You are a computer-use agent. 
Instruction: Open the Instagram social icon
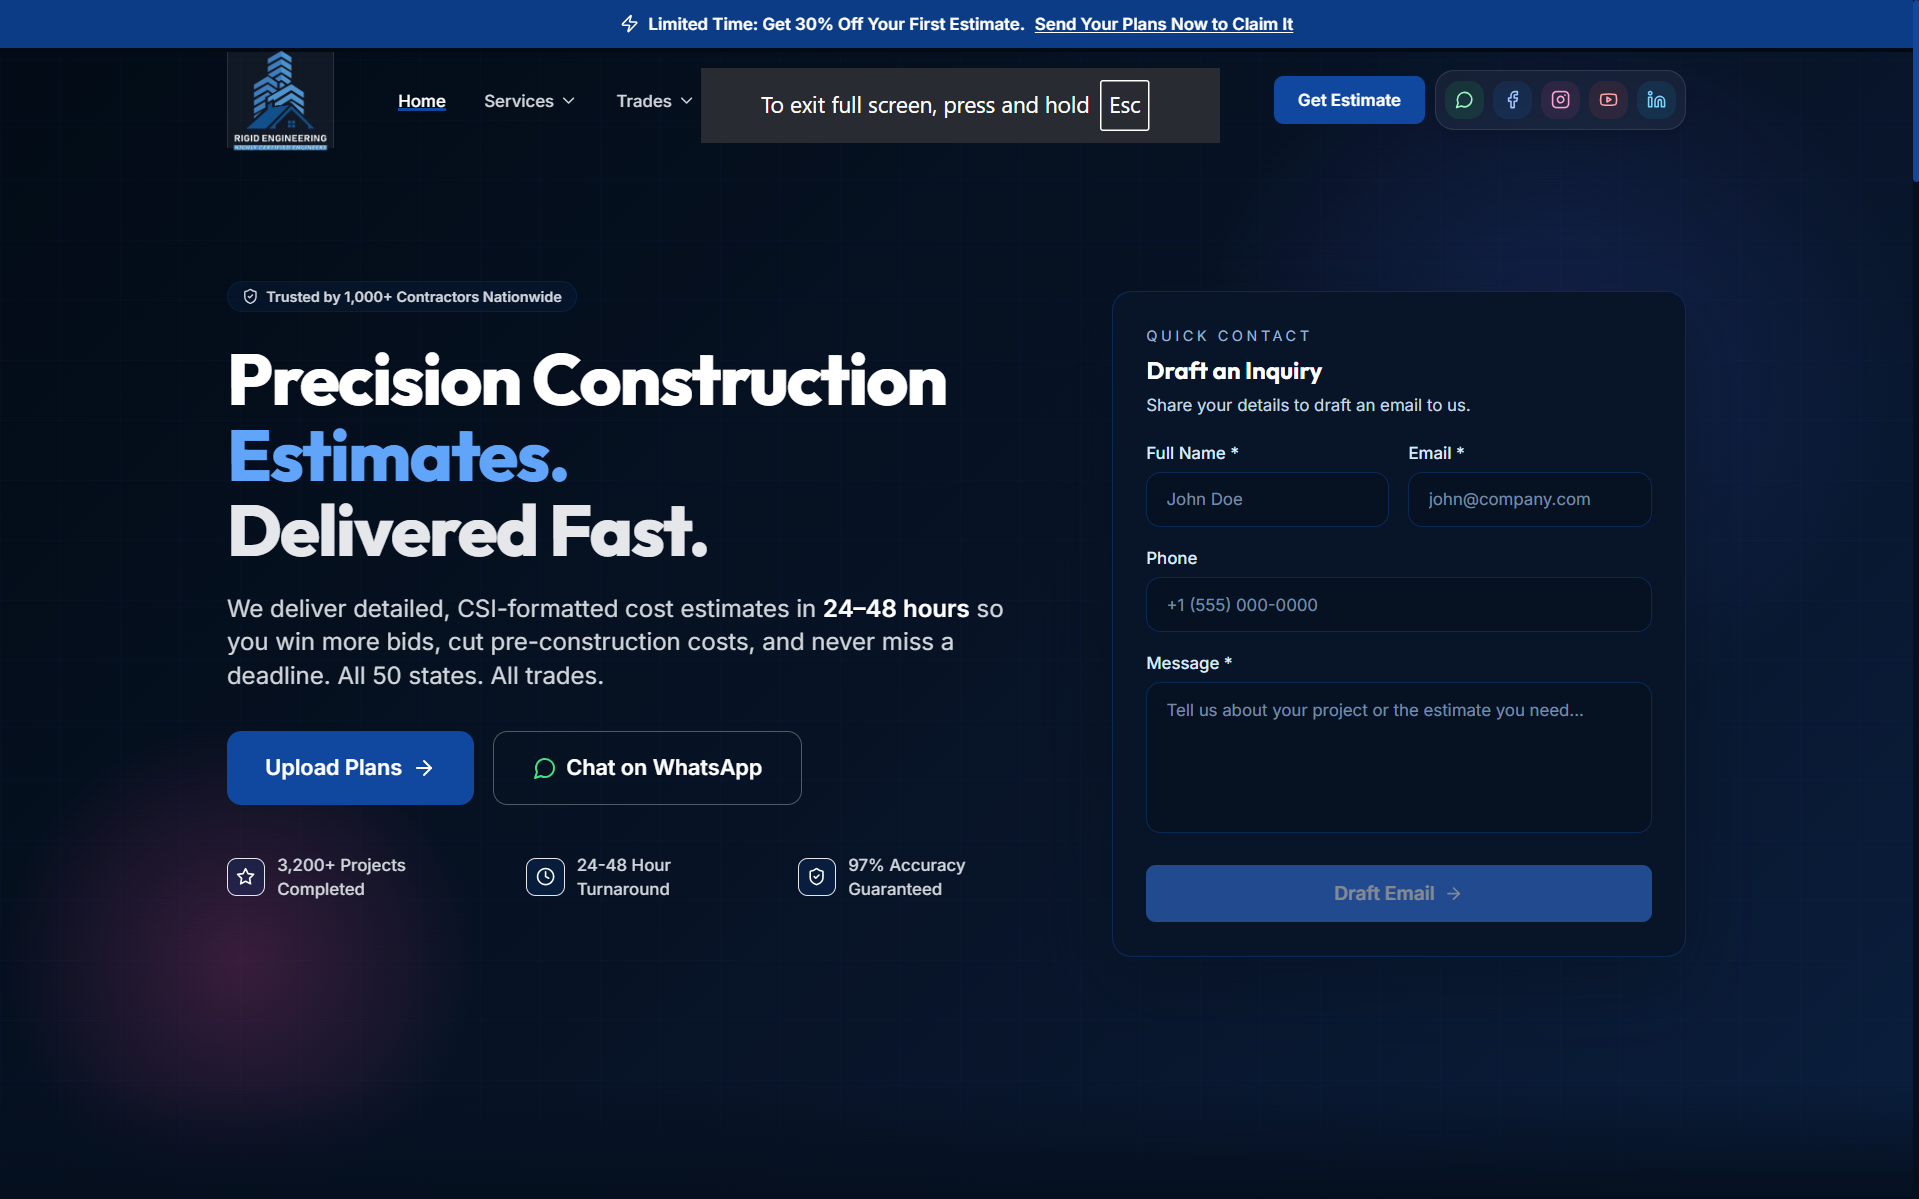click(x=1560, y=100)
